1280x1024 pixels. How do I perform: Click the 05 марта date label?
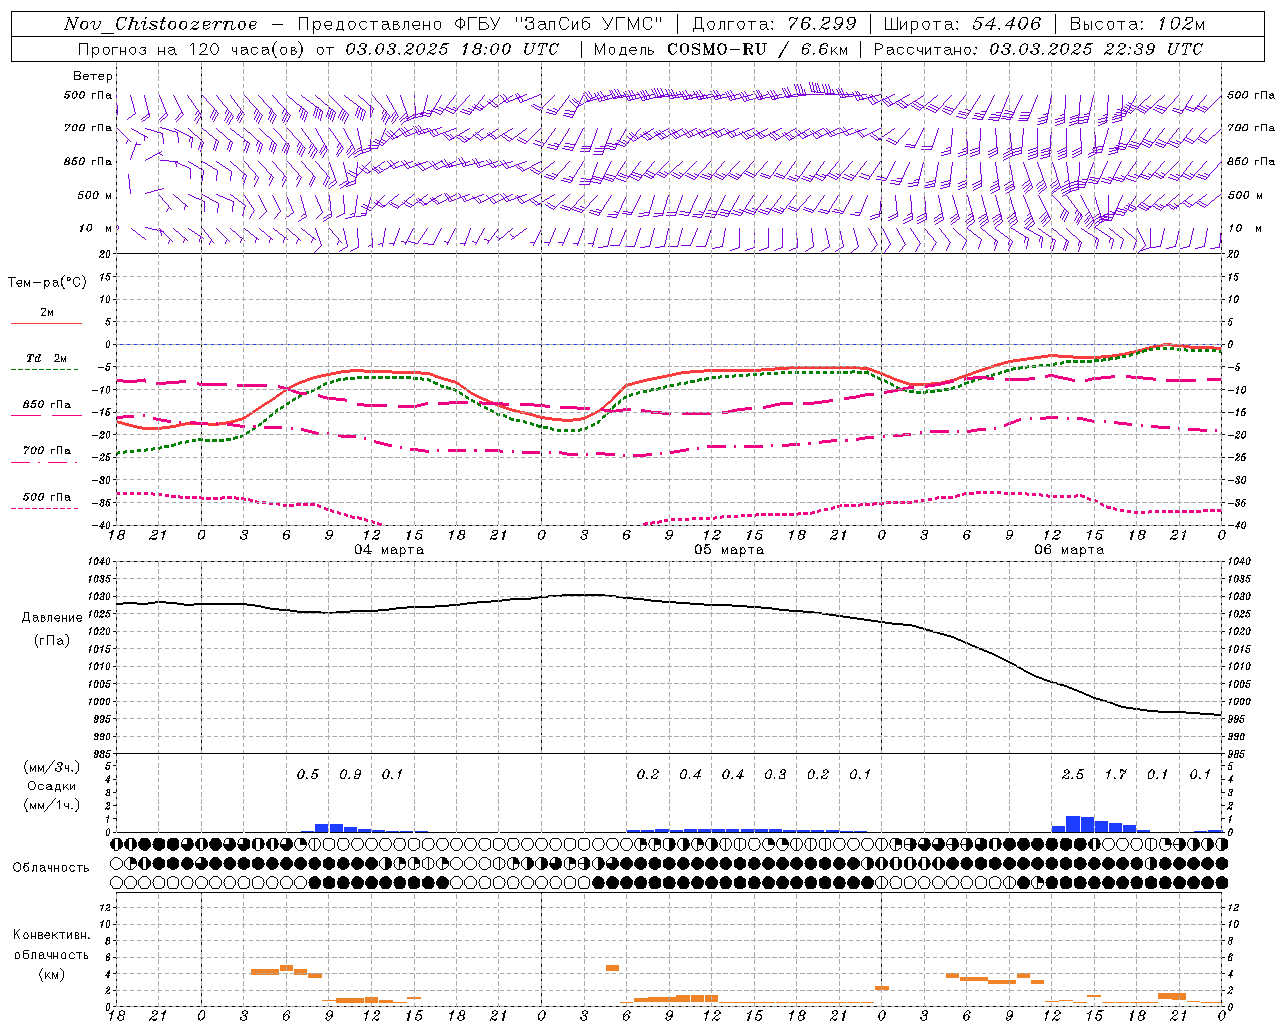pyautogui.click(x=729, y=550)
